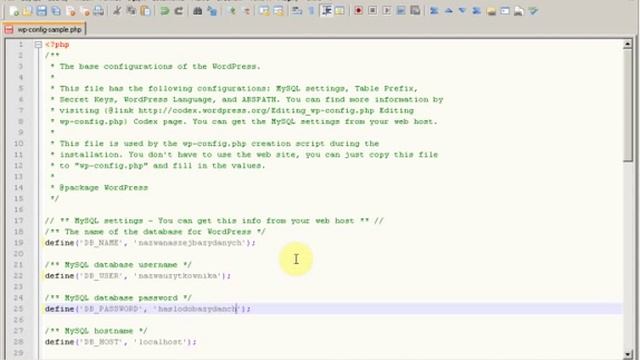Click the 'MySQL database username' comment

click(x=118, y=265)
